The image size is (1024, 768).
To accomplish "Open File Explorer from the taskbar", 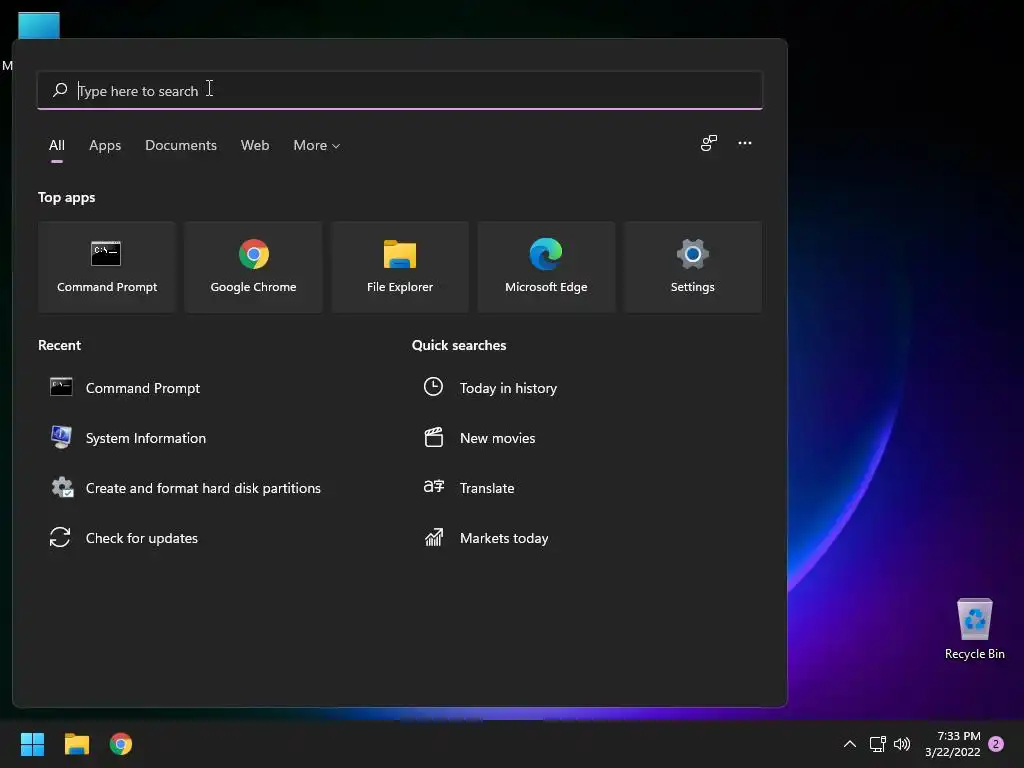I will point(76,744).
